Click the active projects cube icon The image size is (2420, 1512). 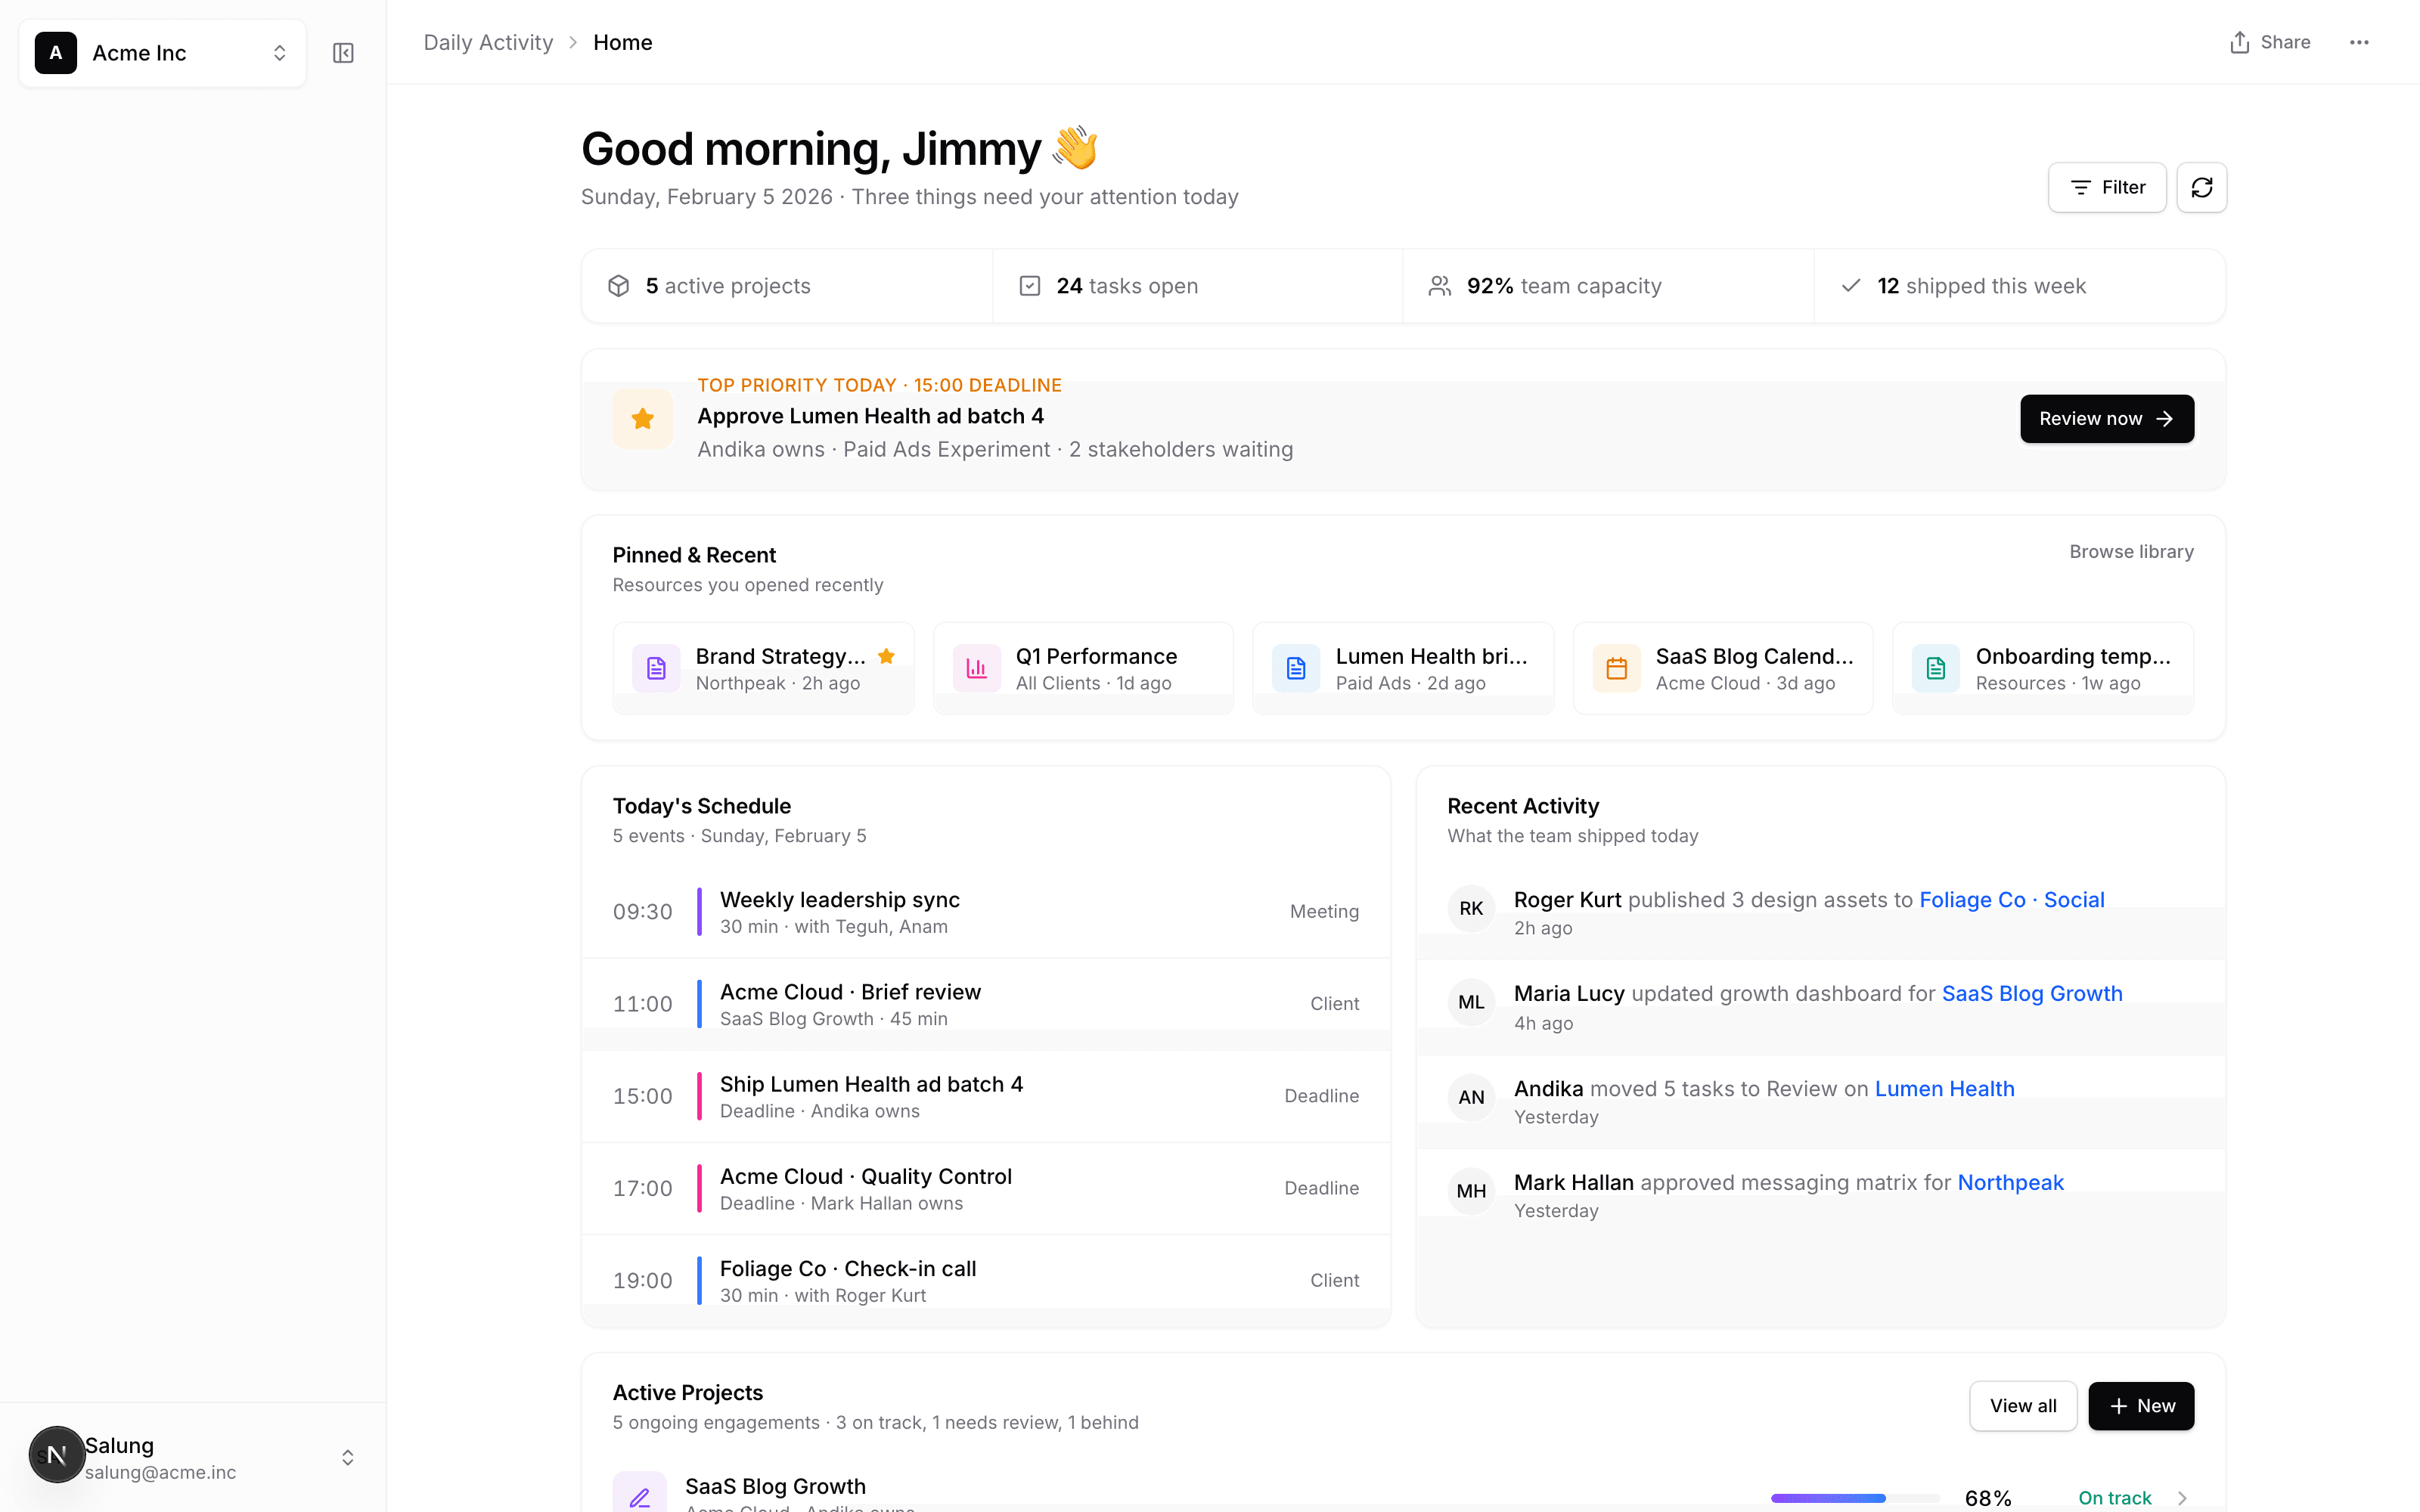(x=619, y=286)
